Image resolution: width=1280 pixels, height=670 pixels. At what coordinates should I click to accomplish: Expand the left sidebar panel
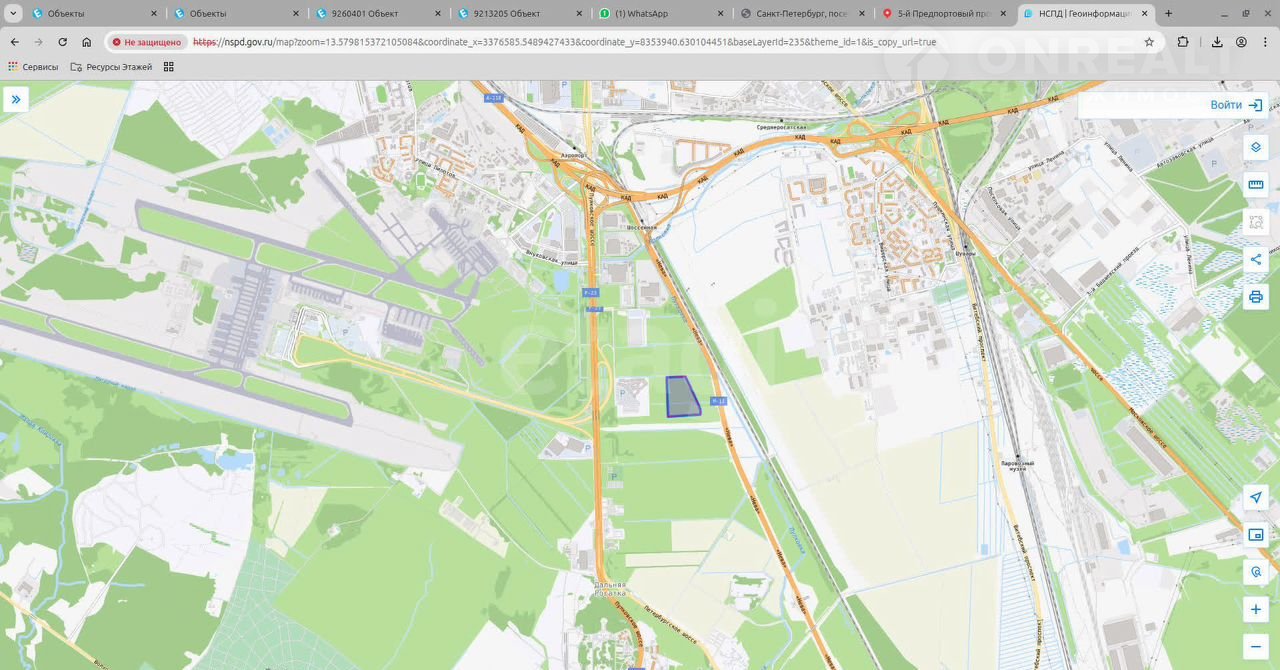pyautogui.click(x=16, y=99)
